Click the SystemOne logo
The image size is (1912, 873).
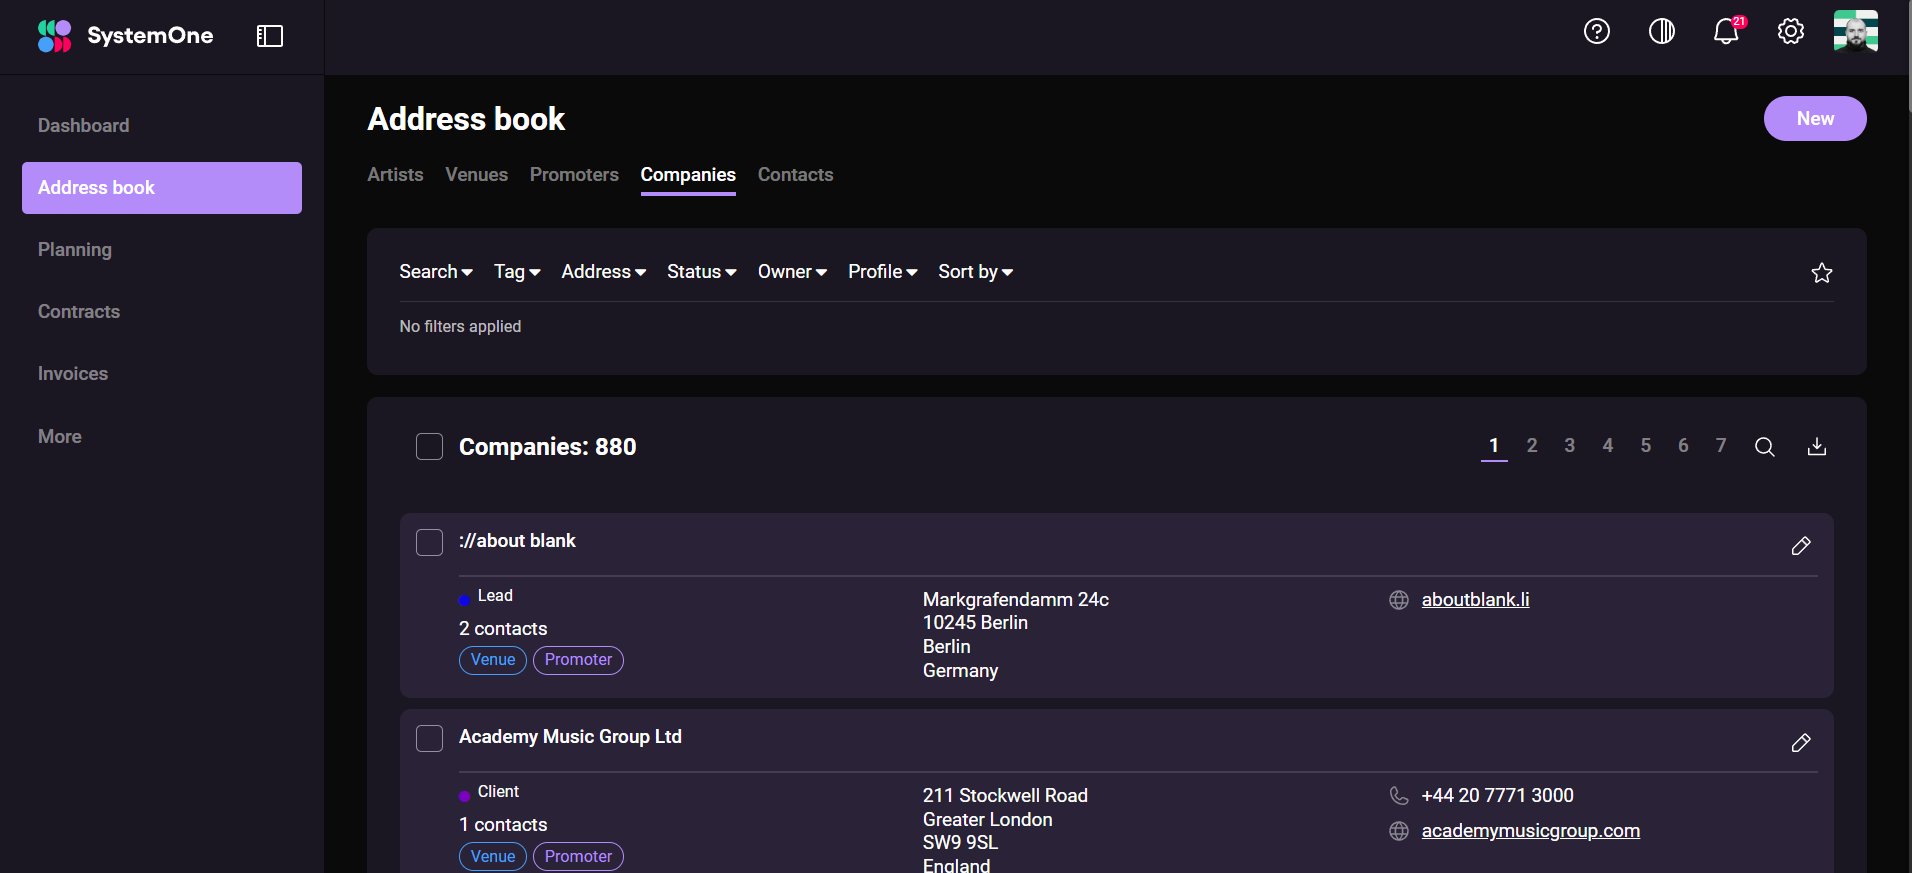(x=125, y=36)
